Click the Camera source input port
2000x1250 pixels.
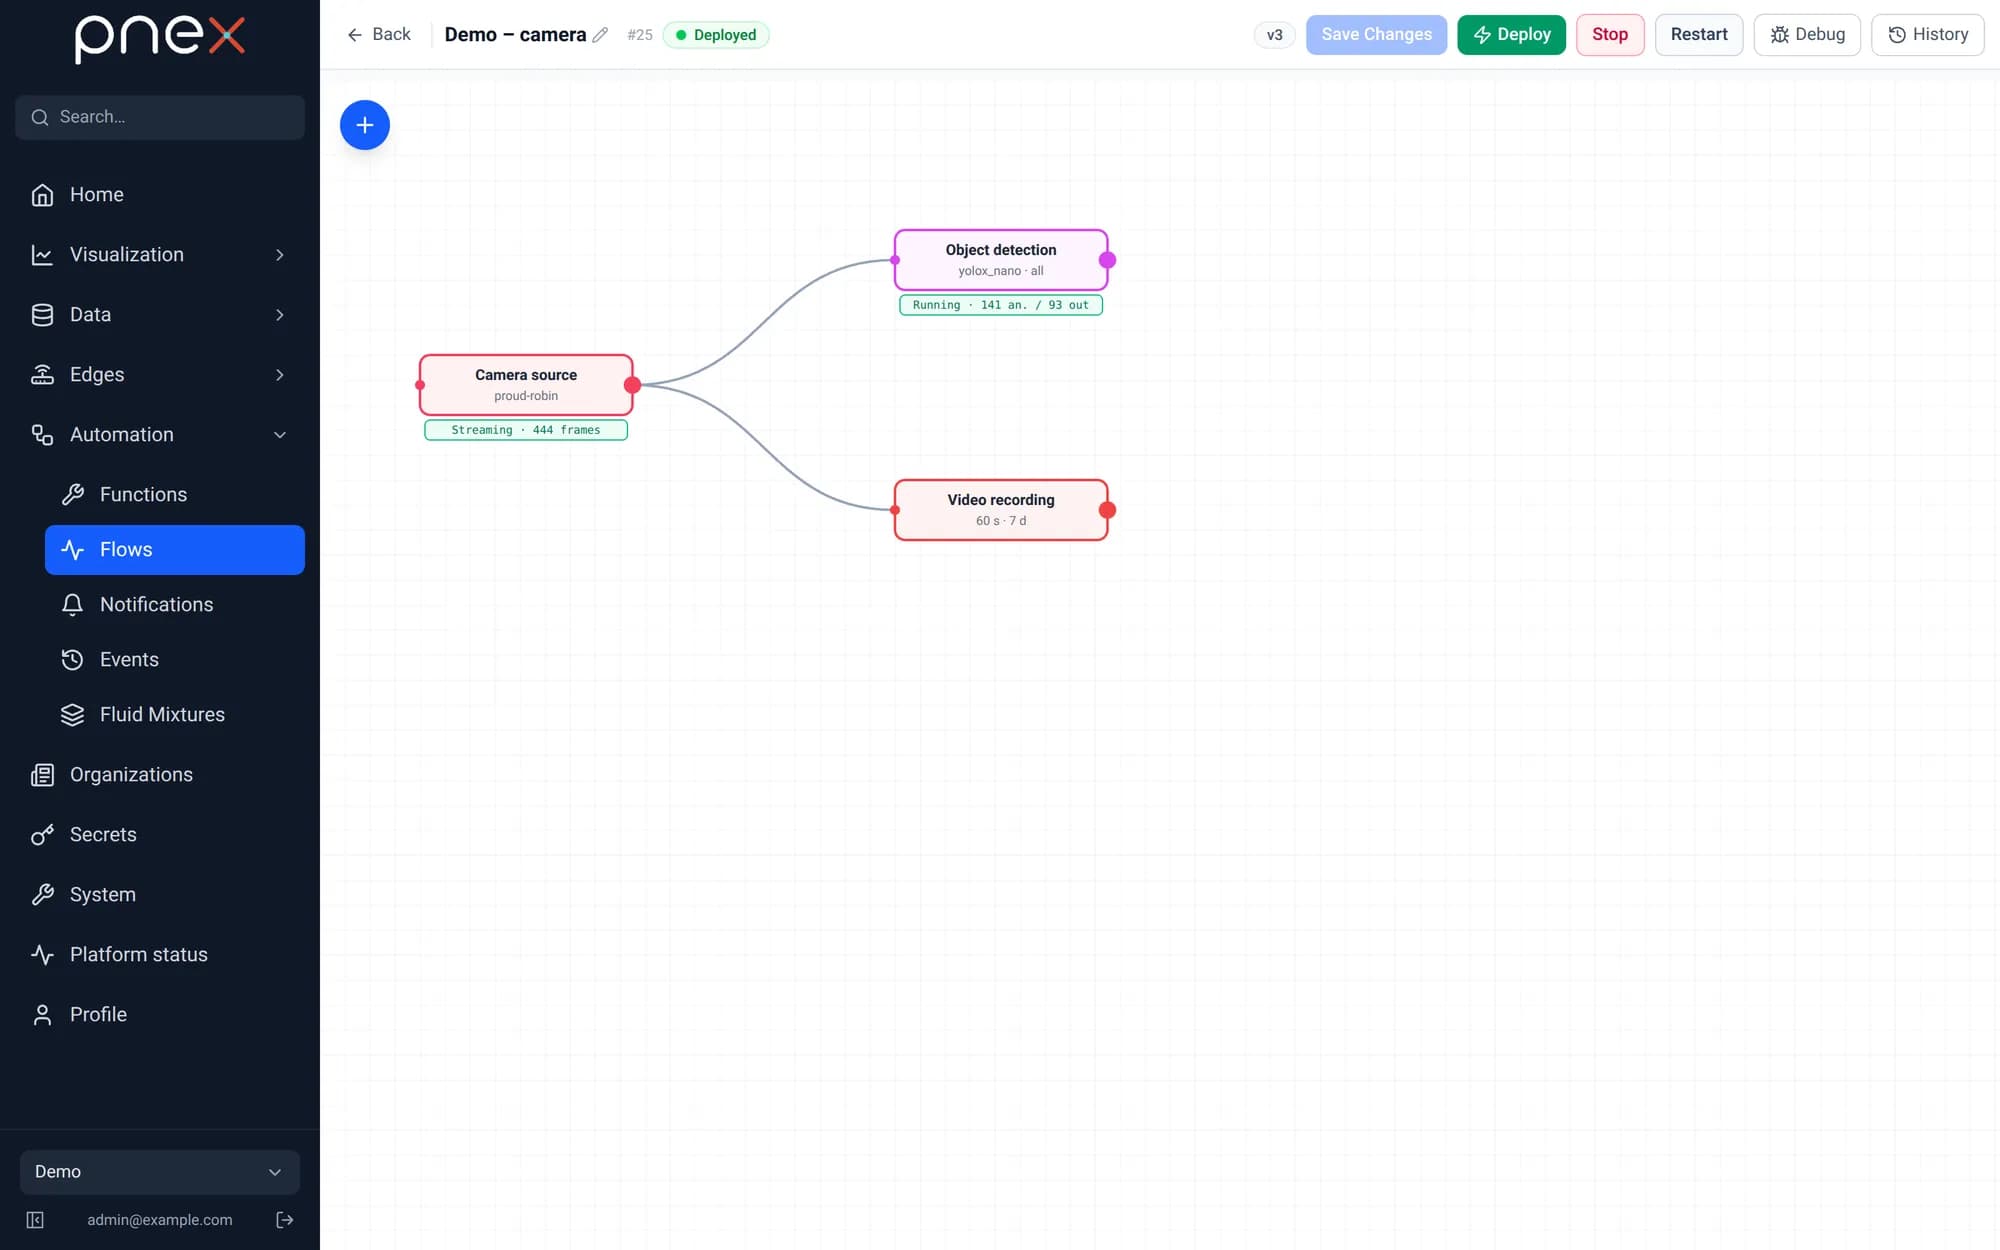point(420,385)
